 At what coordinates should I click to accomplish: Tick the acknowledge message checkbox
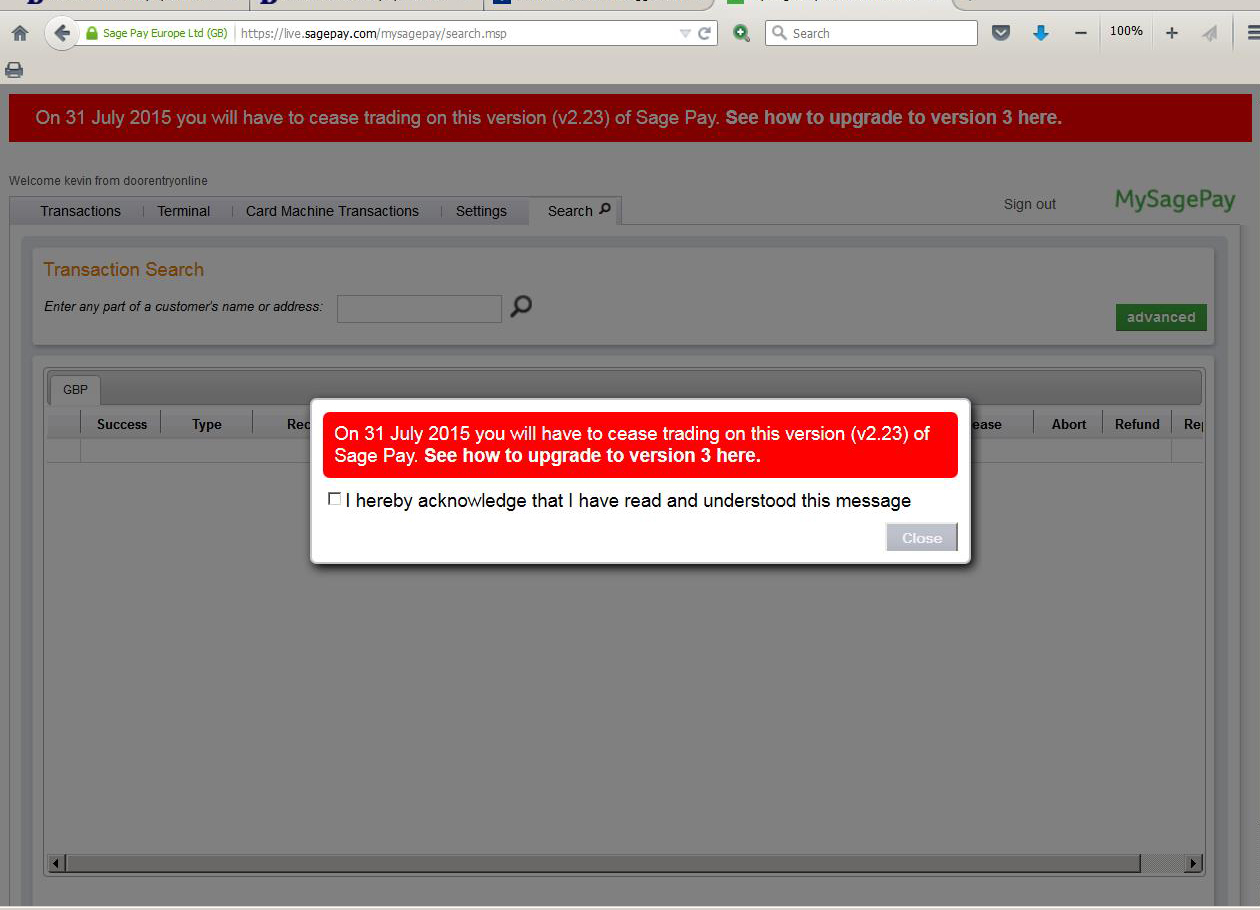pyautogui.click(x=335, y=499)
